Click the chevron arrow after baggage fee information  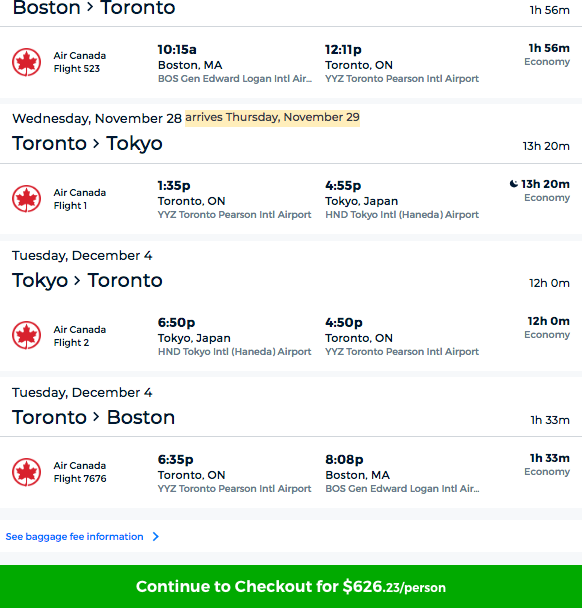(x=155, y=537)
